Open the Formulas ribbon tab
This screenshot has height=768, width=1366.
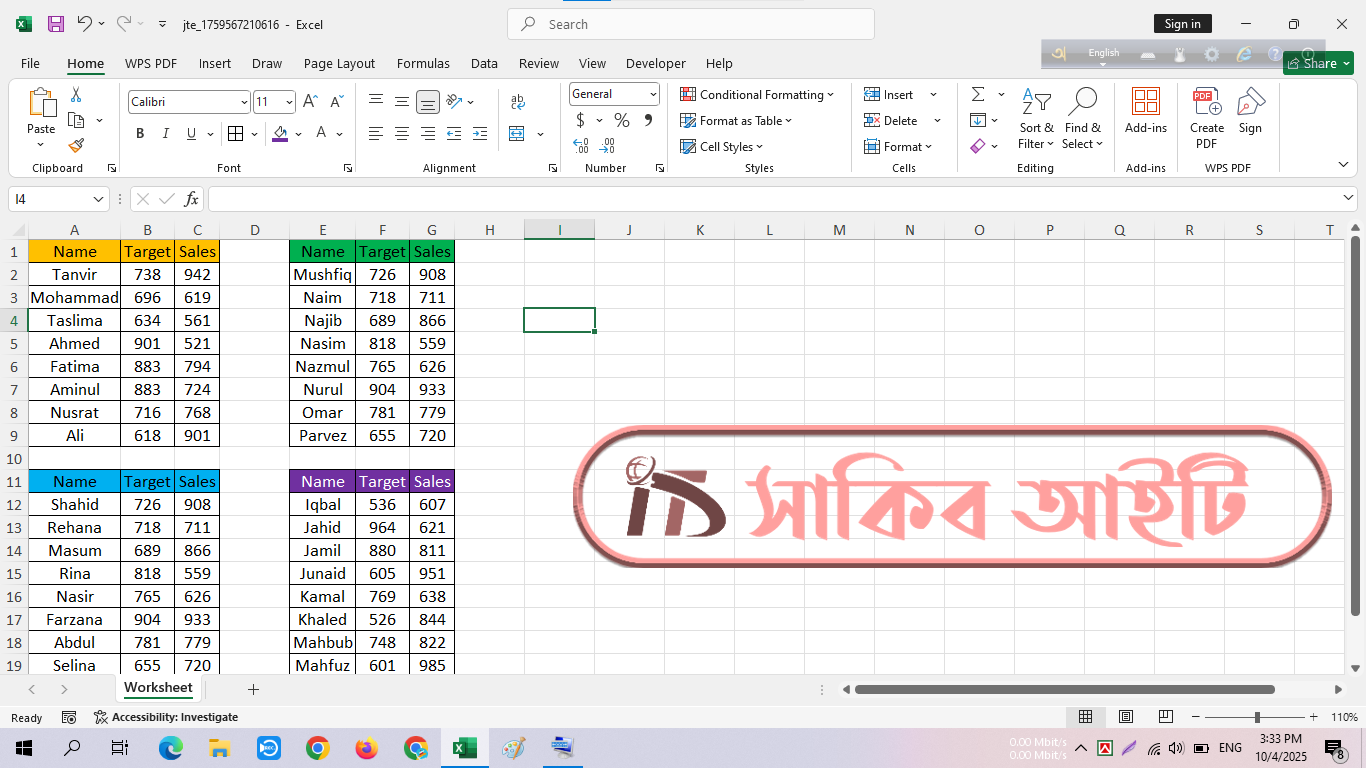[x=423, y=63]
